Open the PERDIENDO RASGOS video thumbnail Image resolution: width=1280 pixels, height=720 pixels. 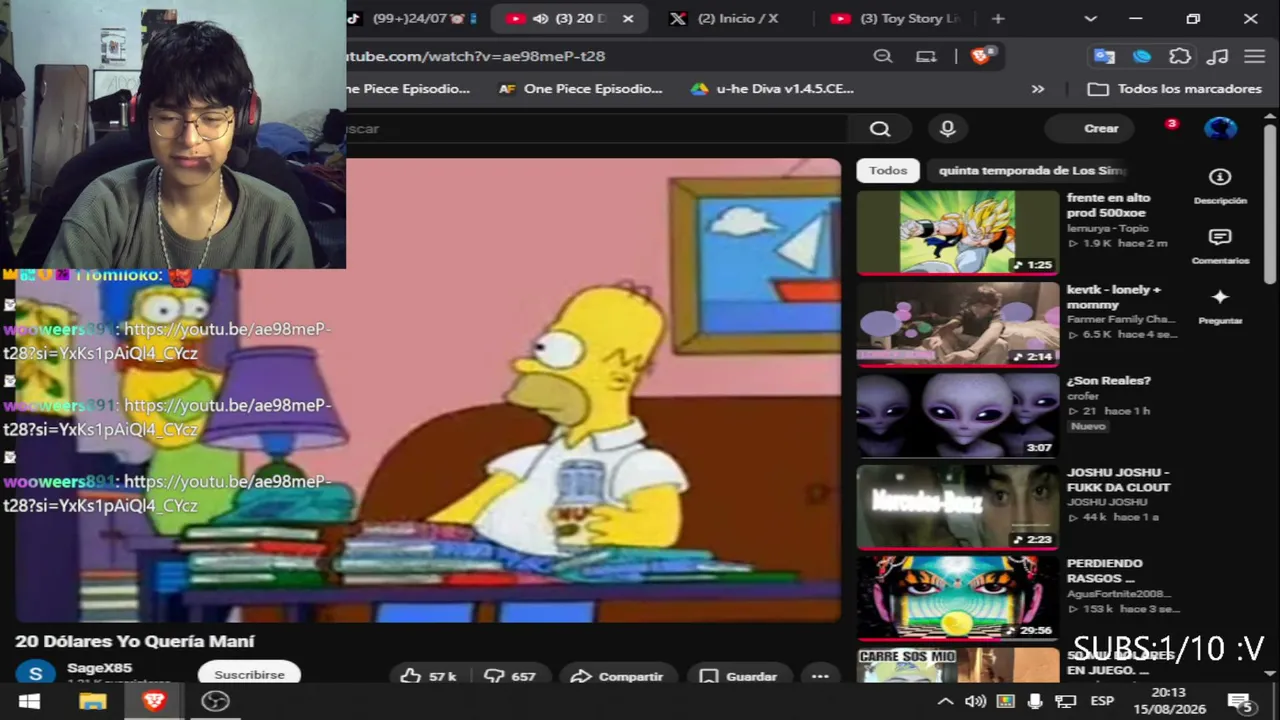click(x=958, y=598)
